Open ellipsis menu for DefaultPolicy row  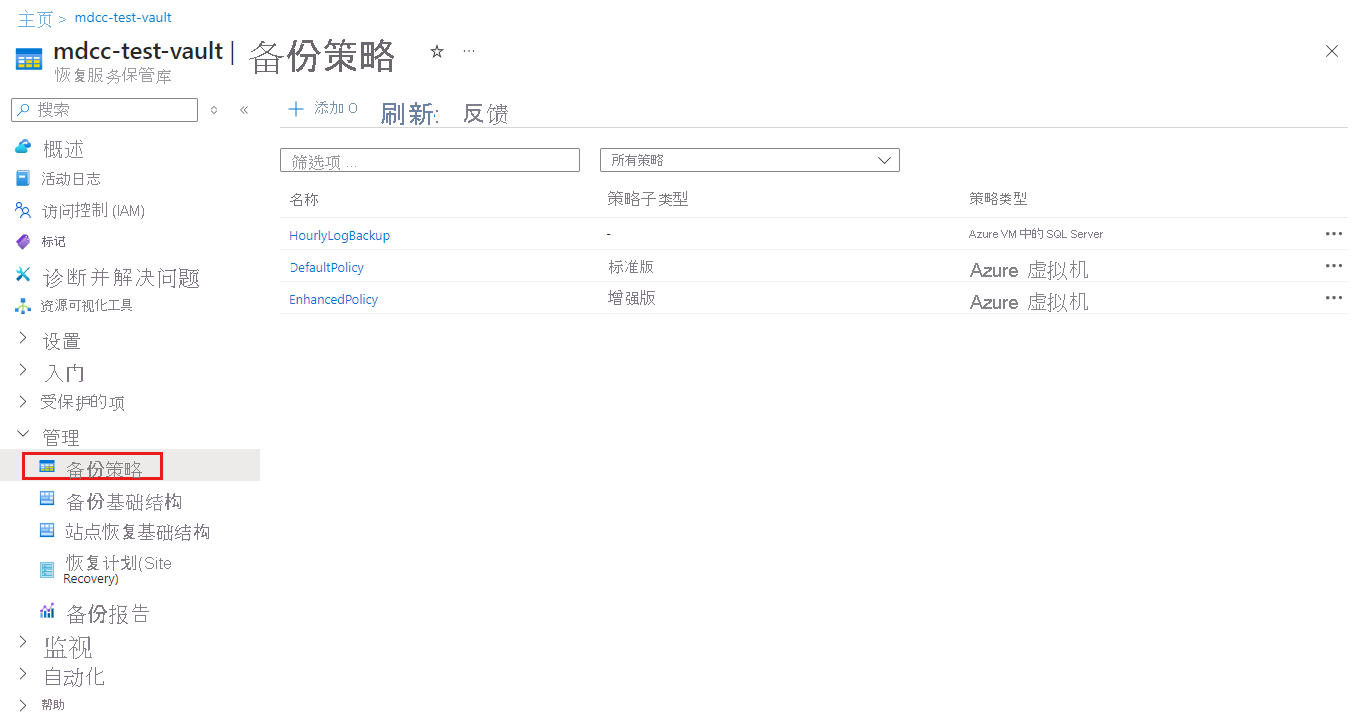tap(1333, 265)
